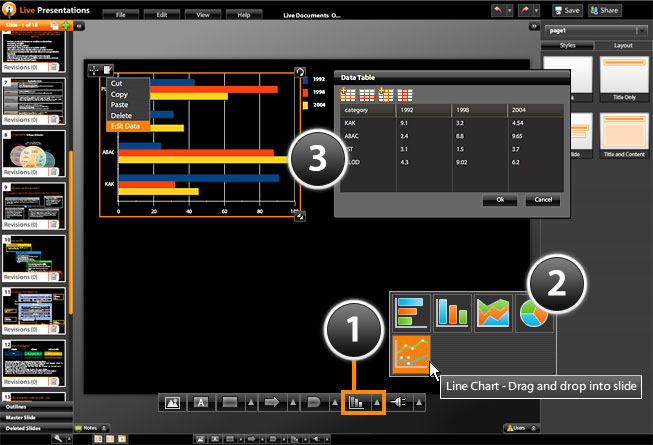
Task: Choose Copy from context menu
Action: [x=128, y=94]
